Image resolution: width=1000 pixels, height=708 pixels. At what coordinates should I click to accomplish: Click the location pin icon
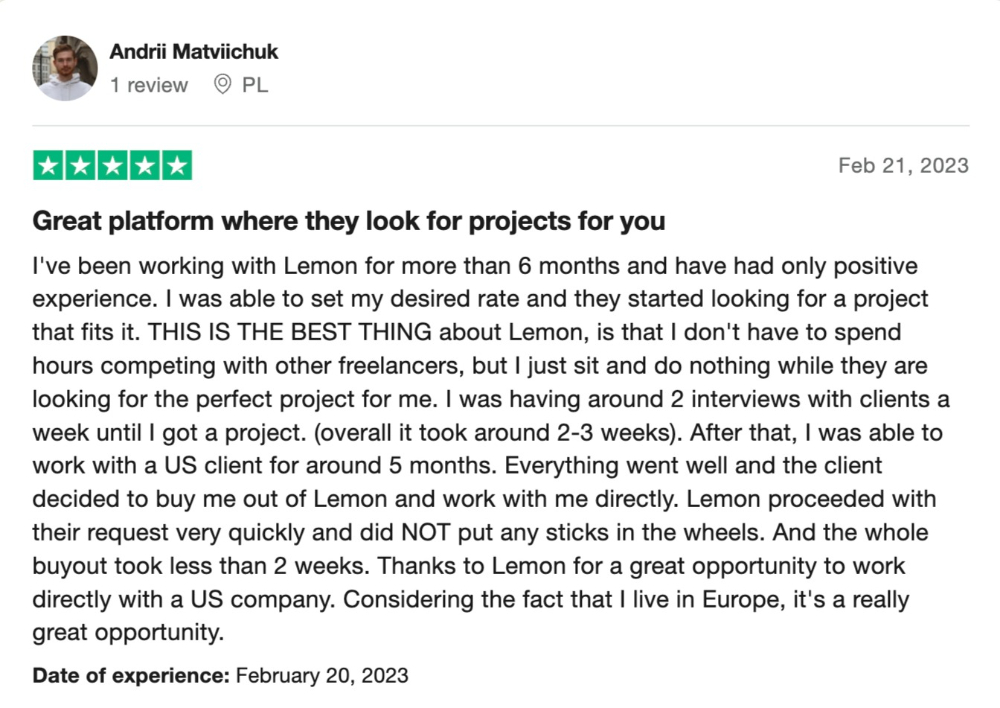222,84
